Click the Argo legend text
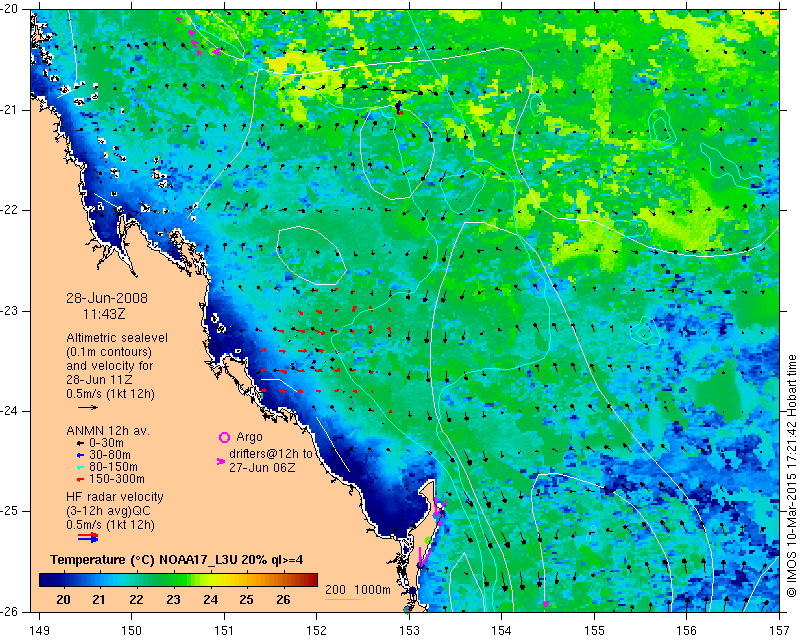 pyautogui.click(x=249, y=437)
